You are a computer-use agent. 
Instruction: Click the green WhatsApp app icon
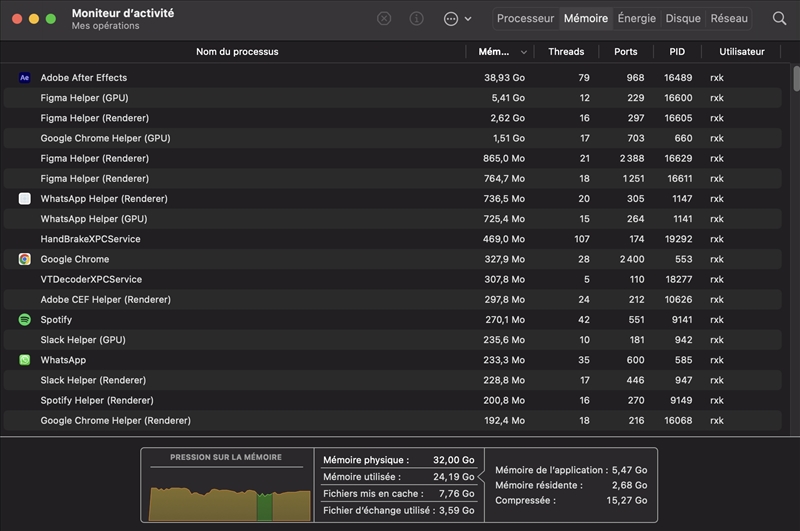24,360
